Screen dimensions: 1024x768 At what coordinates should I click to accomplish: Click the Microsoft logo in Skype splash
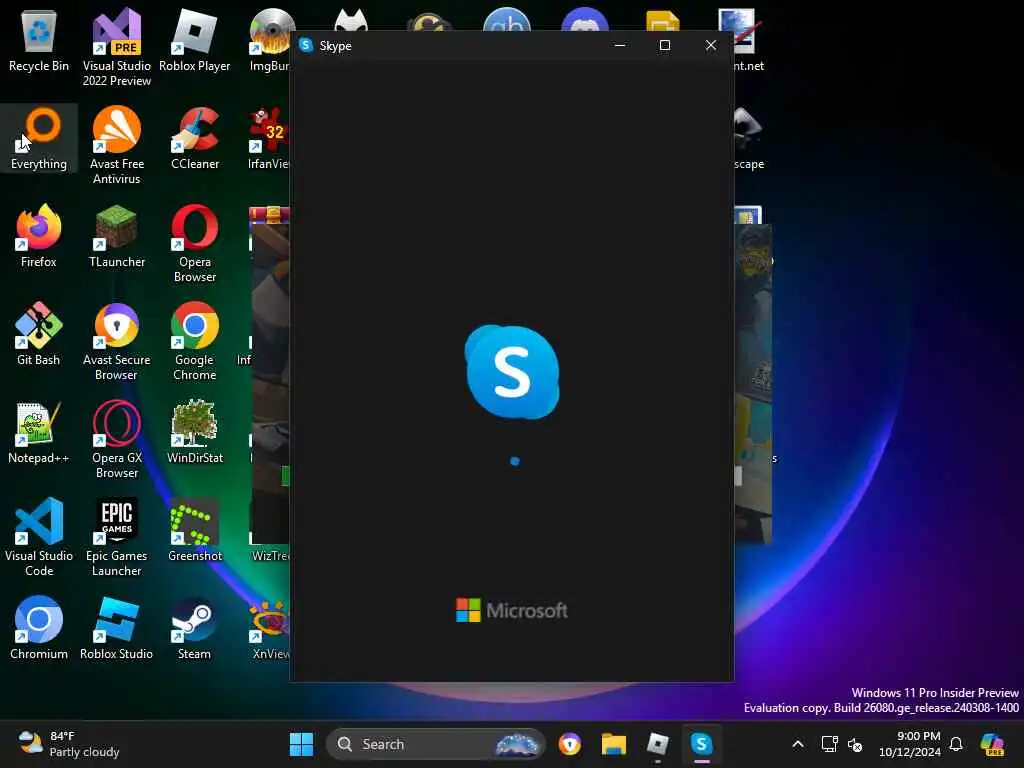511,611
